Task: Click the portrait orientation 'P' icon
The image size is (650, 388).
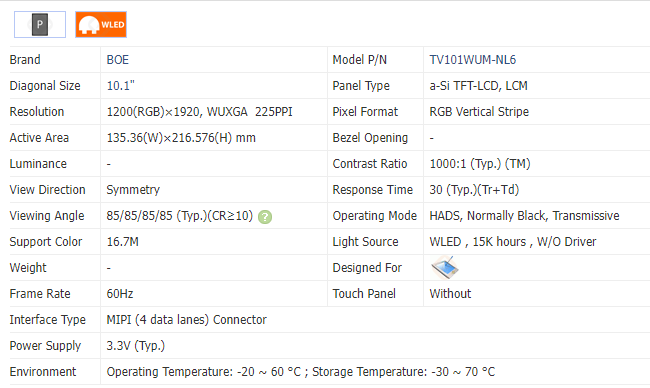Action: coord(40,24)
